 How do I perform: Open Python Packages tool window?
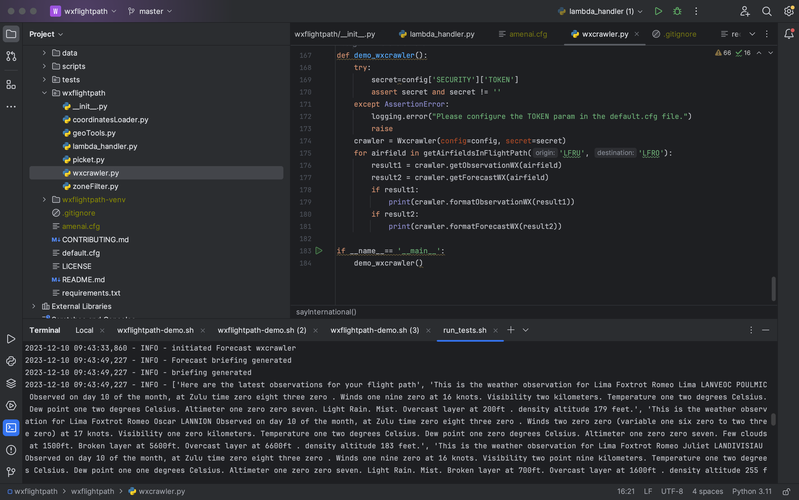11,383
